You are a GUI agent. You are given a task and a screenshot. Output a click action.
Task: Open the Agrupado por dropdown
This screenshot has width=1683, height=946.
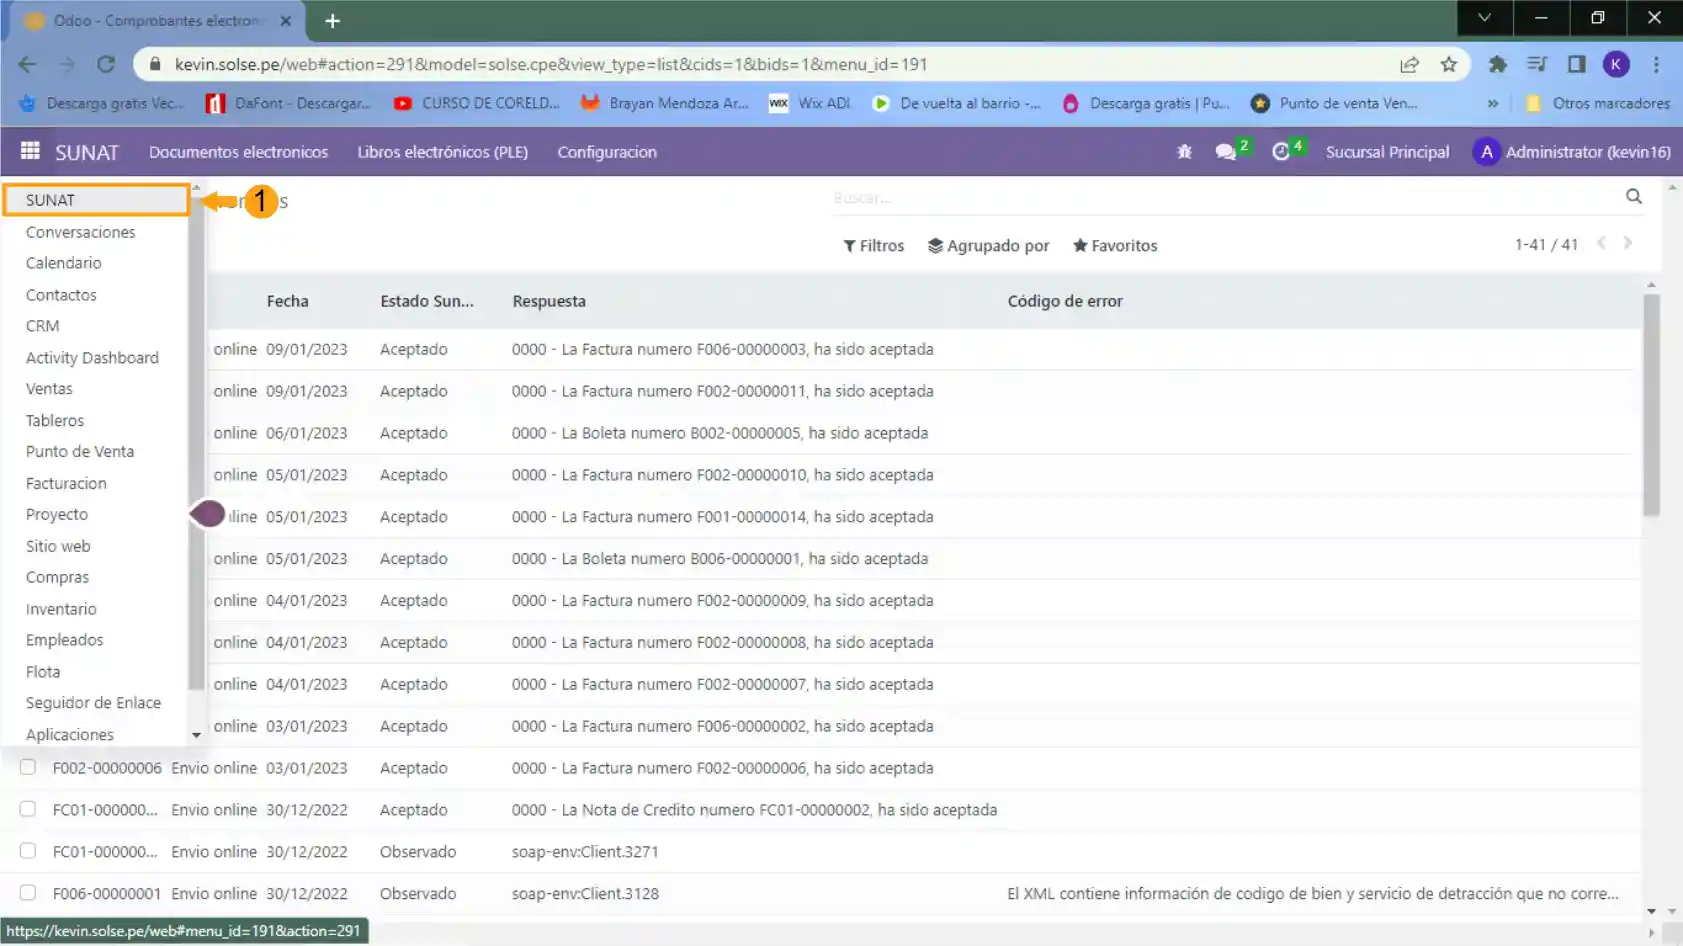[x=988, y=246]
